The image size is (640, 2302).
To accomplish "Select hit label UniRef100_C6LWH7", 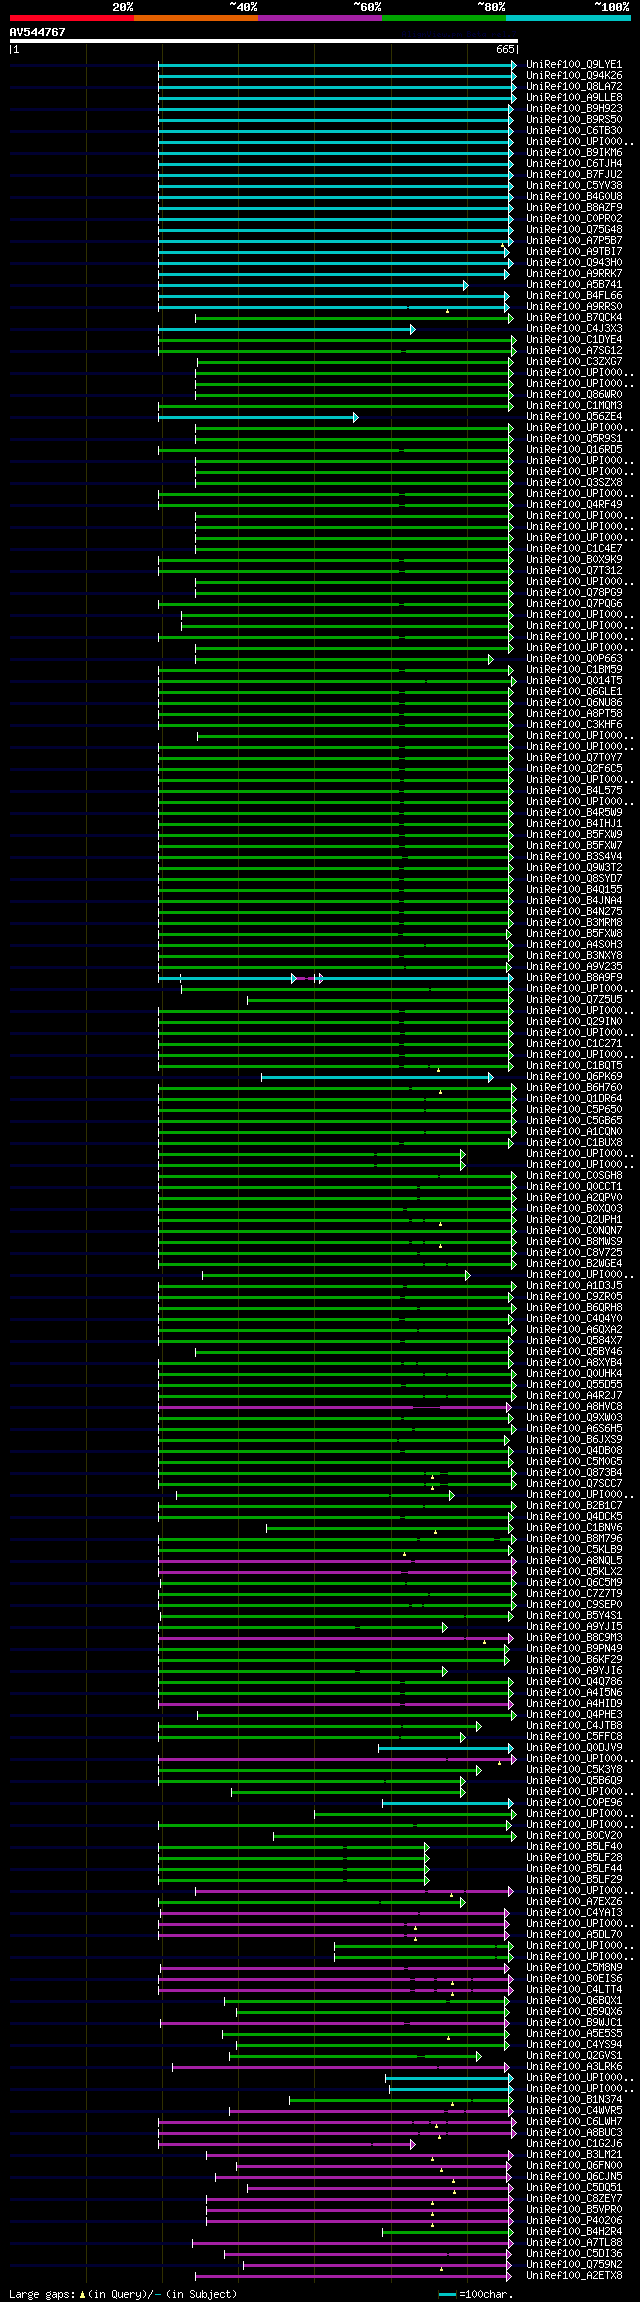I will click(x=574, y=2122).
